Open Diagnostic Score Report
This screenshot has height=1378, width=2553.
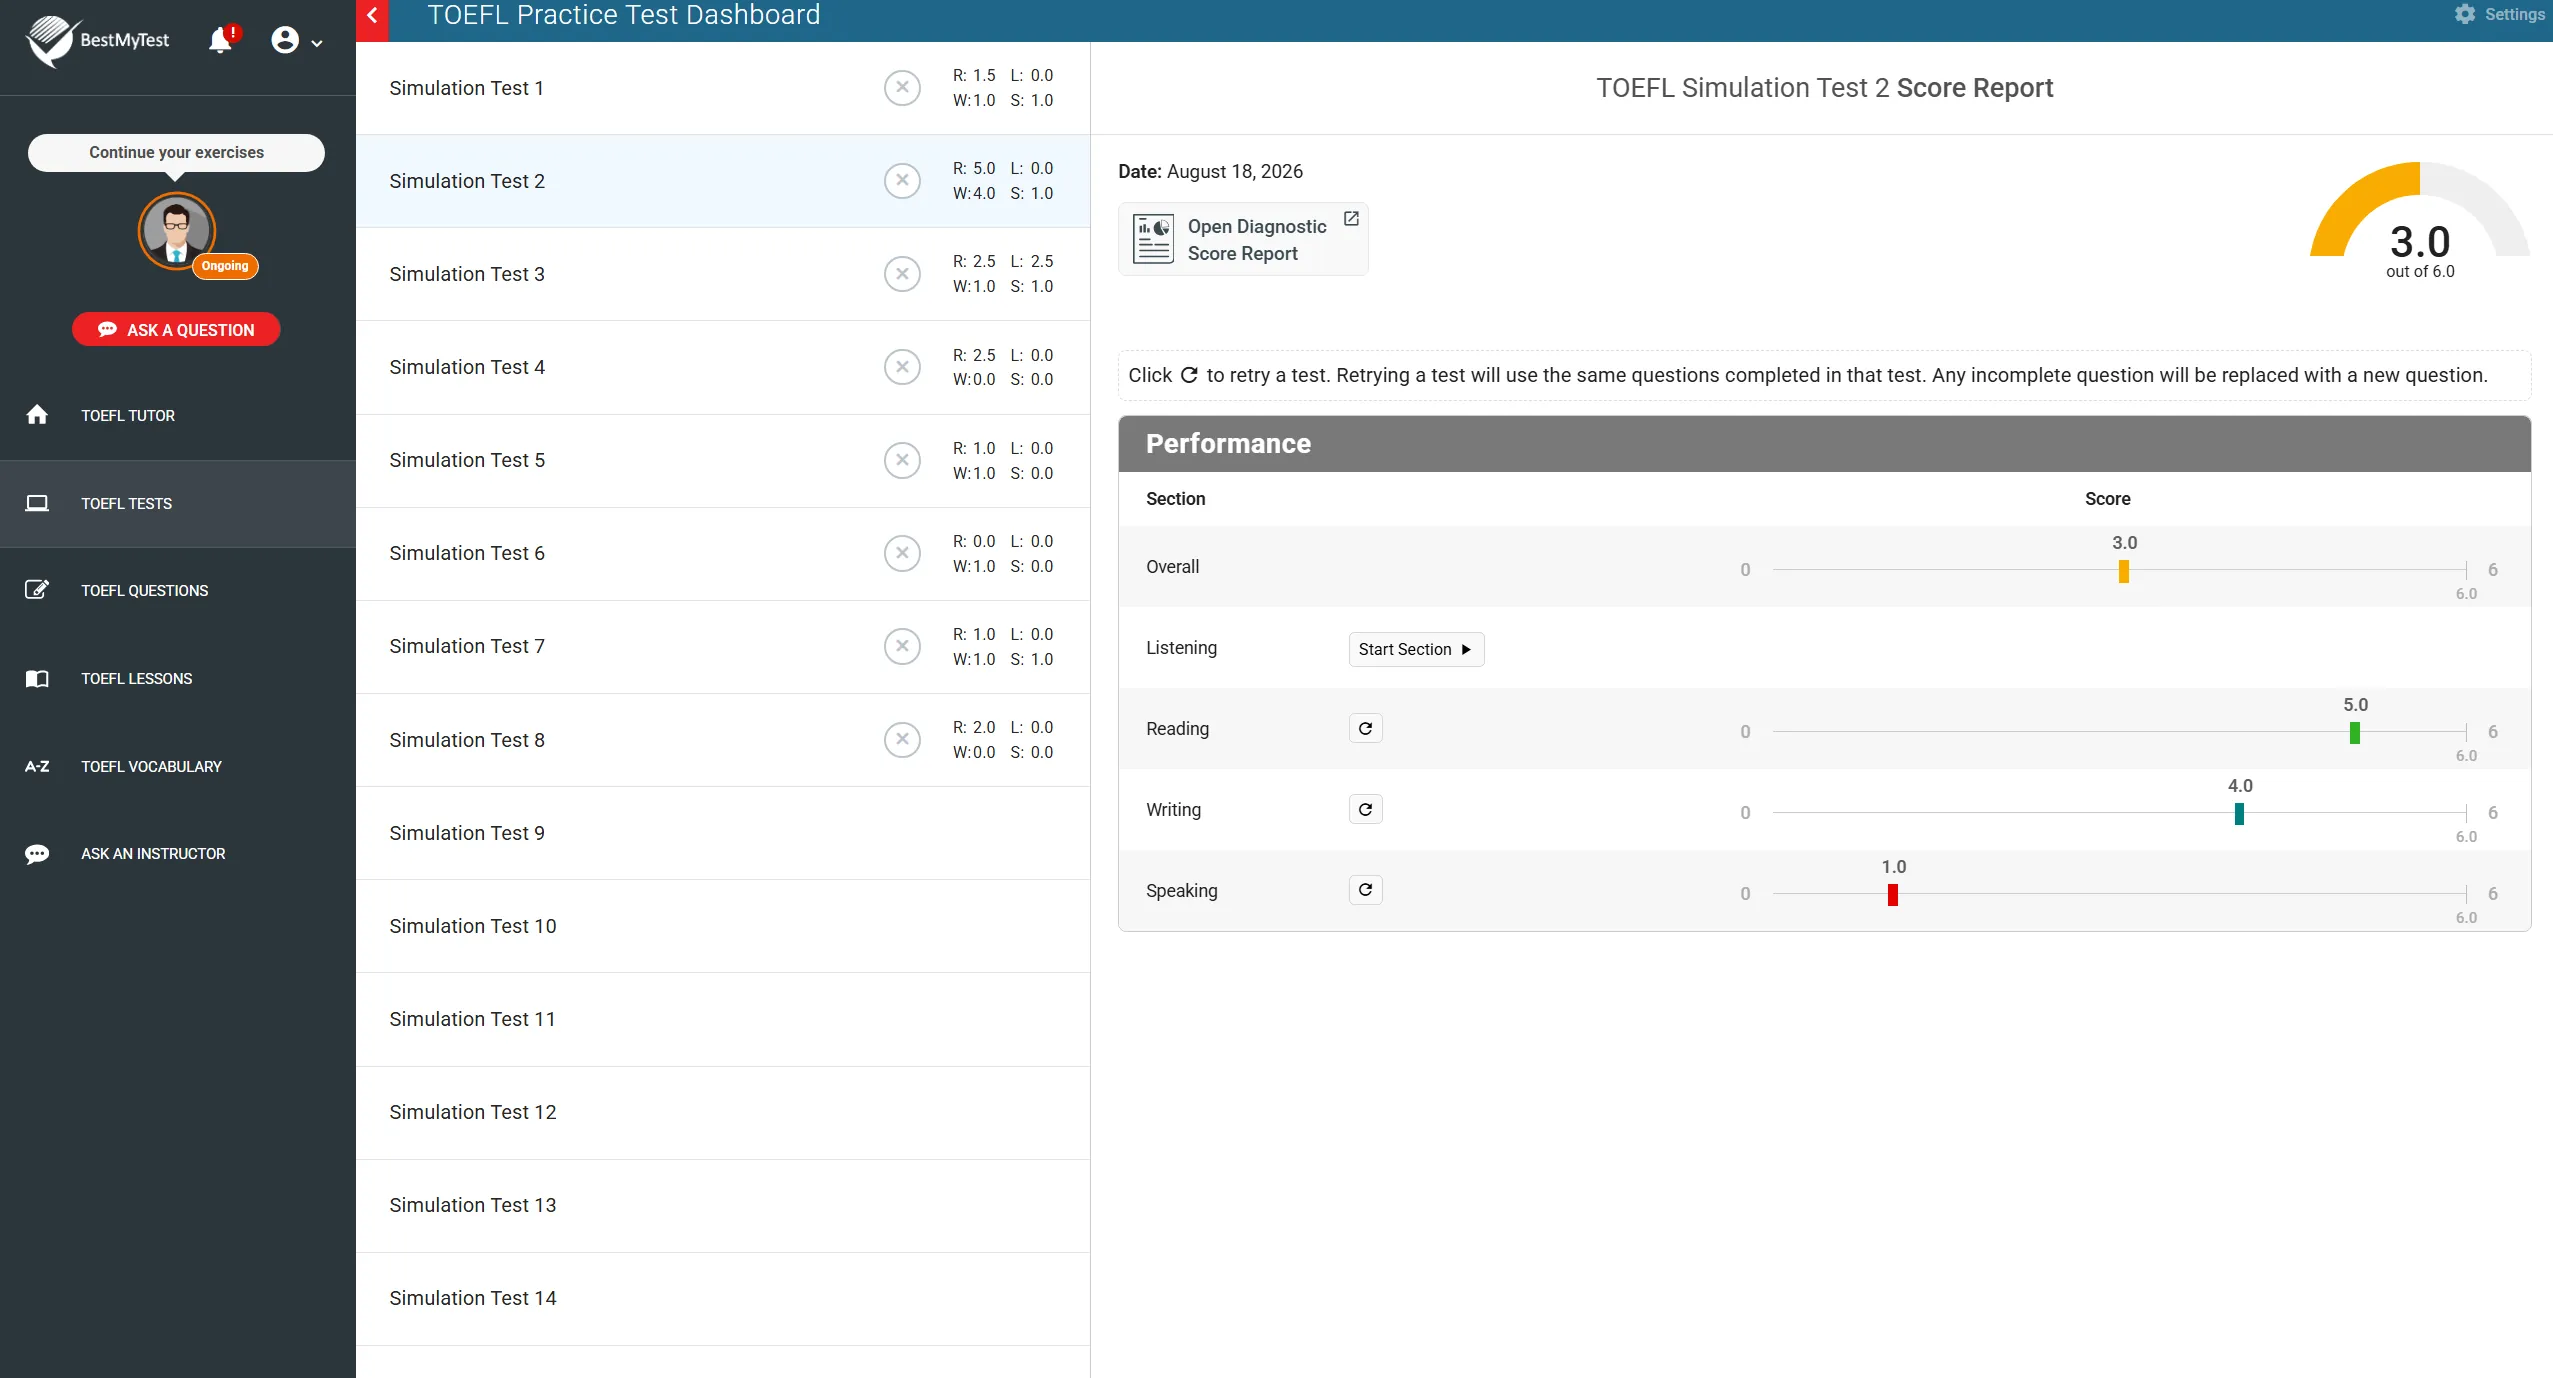coord(1243,239)
